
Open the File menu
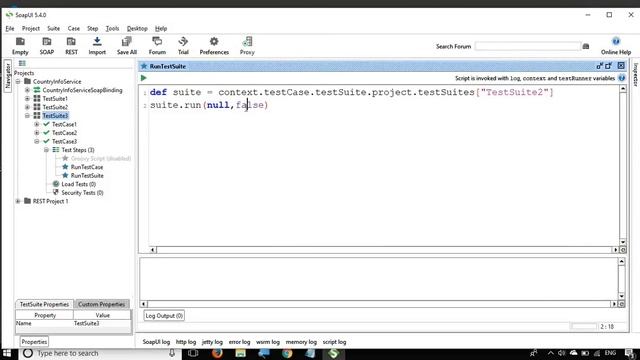pos(10,29)
